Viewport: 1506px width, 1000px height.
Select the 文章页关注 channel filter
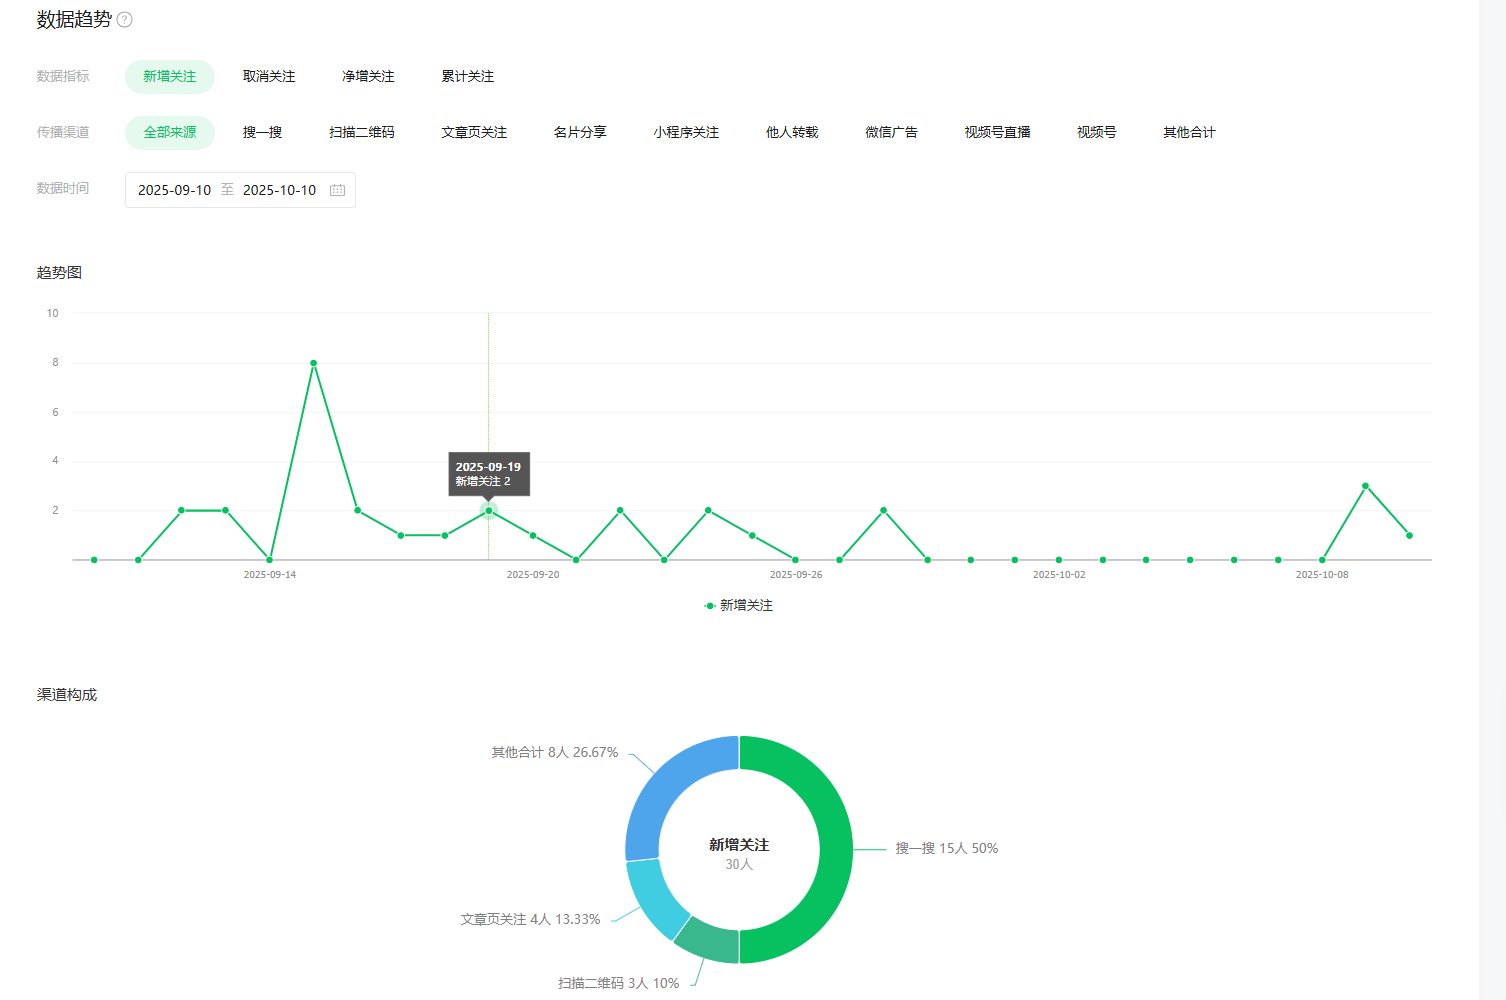[473, 133]
